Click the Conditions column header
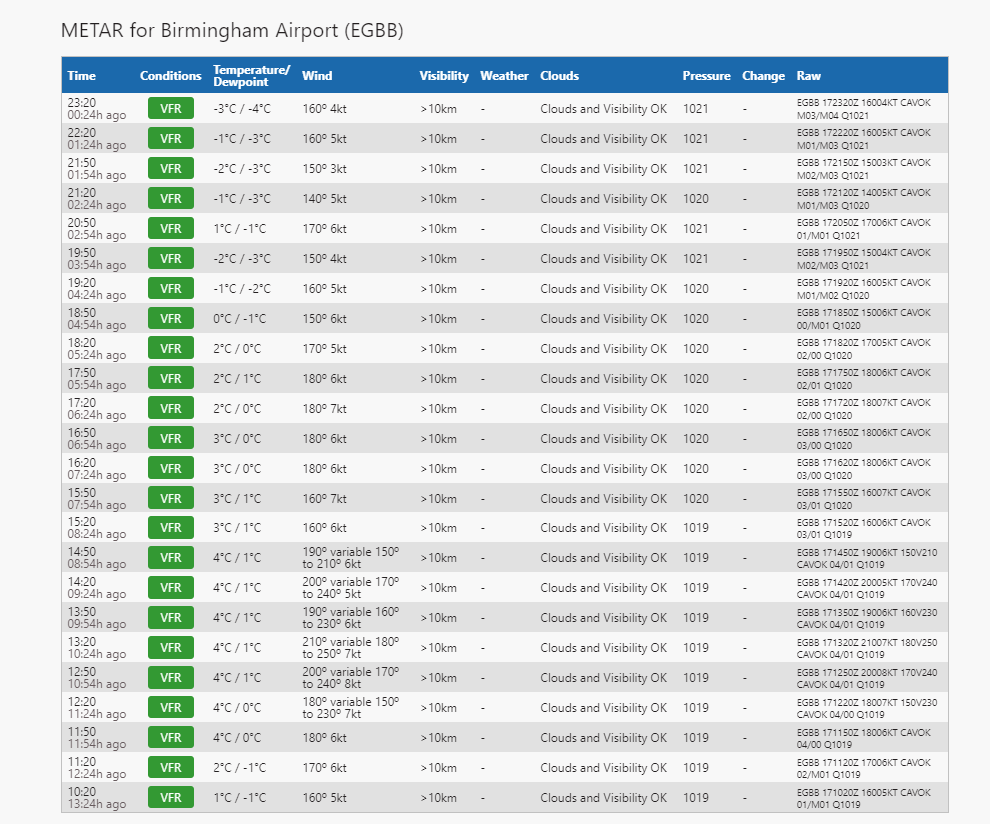Image resolution: width=990 pixels, height=824 pixels. pyautogui.click(x=170, y=76)
